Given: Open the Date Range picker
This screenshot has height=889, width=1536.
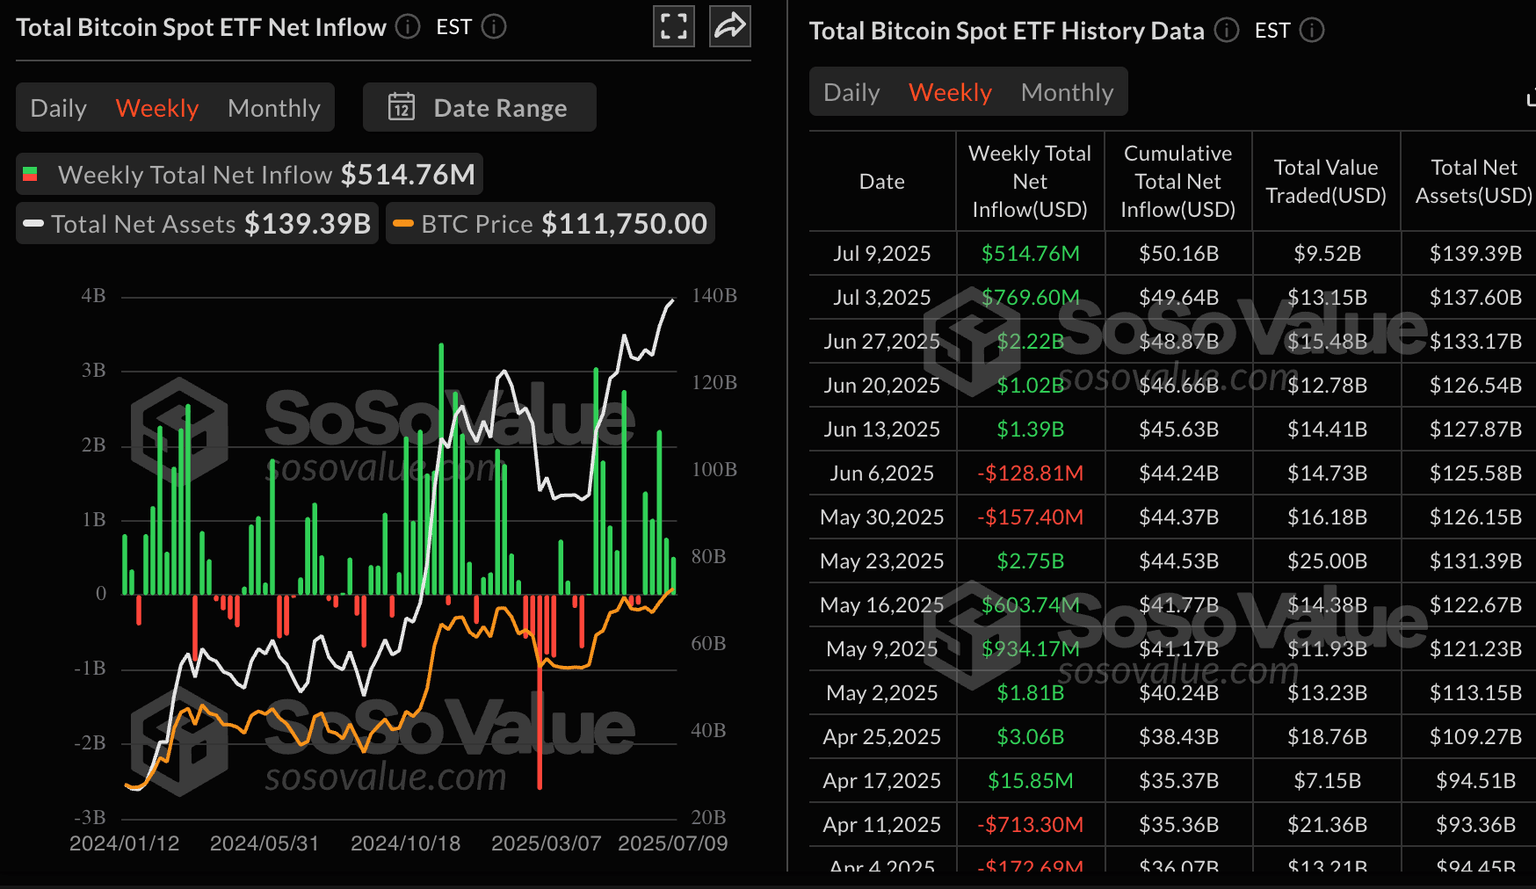Looking at the screenshot, I should tap(480, 108).
